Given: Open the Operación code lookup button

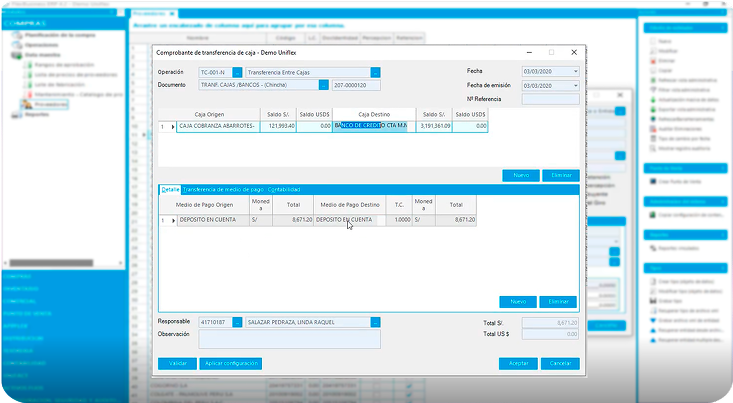Looking at the screenshot, I should pyautogui.click(x=236, y=72).
